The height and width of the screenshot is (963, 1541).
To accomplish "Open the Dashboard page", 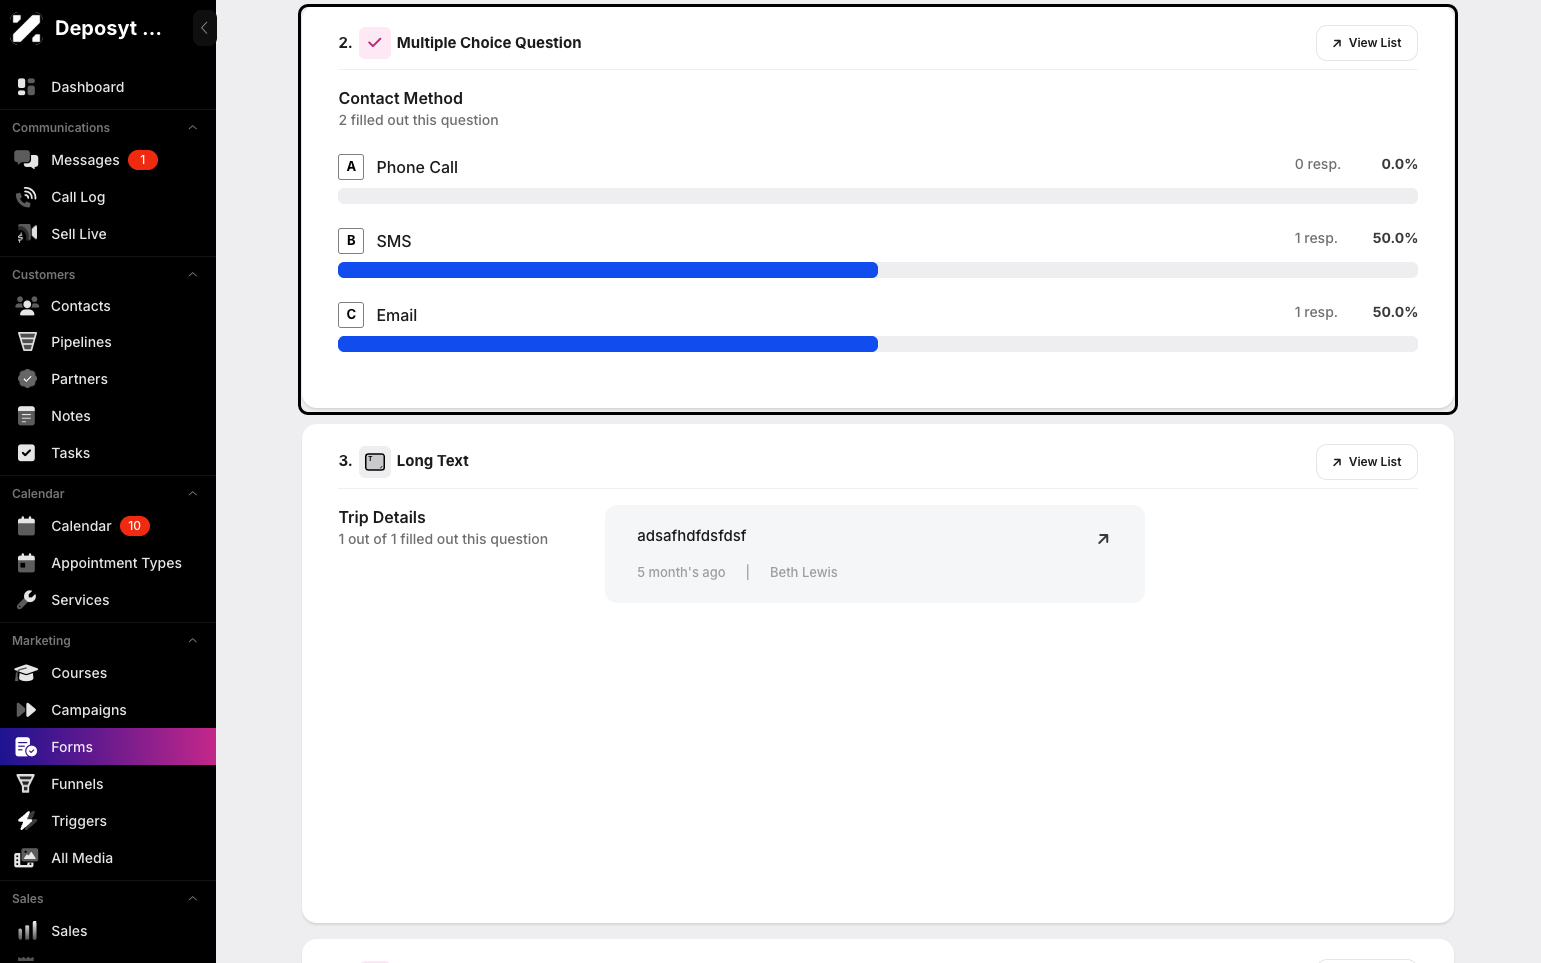I will 108,87.
